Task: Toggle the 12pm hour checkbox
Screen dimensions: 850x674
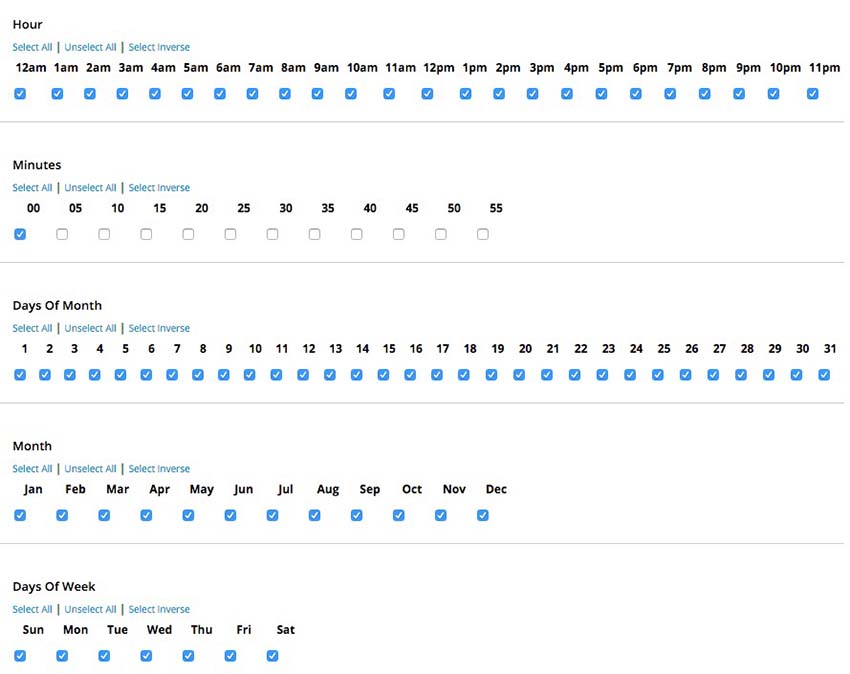Action: [427, 94]
